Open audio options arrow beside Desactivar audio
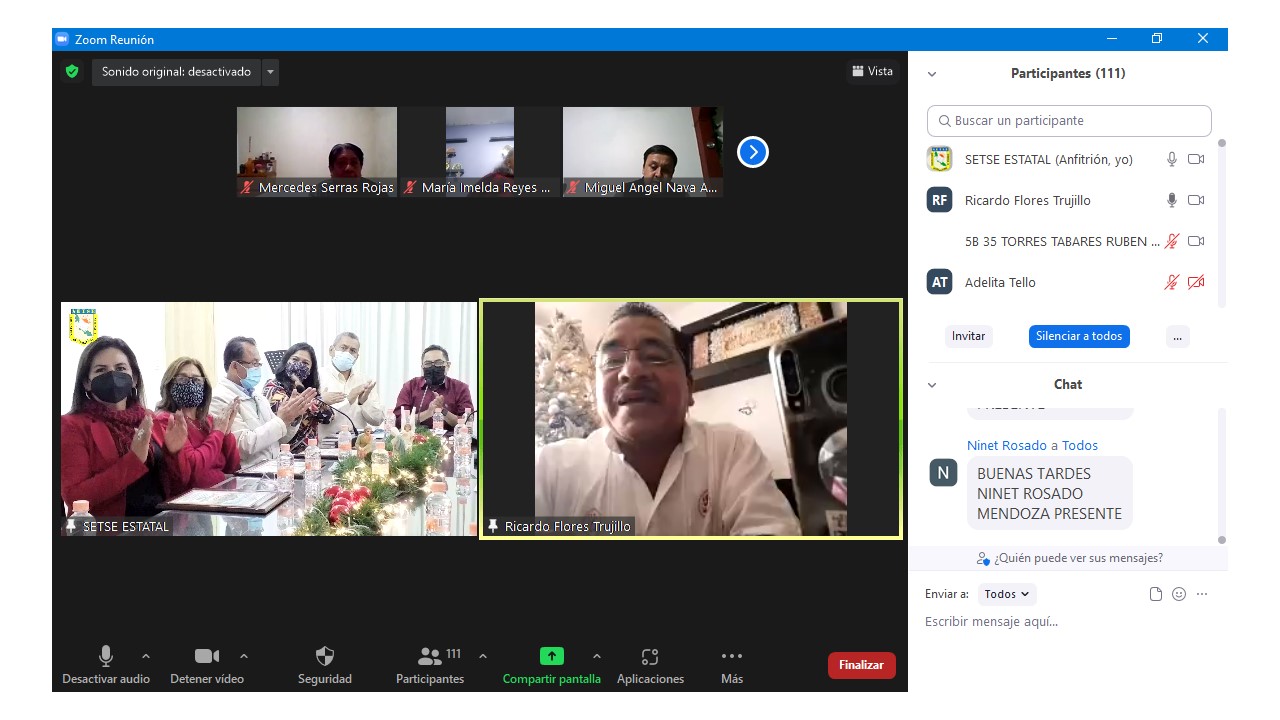The height and width of the screenshot is (720, 1280). [146, 656]
